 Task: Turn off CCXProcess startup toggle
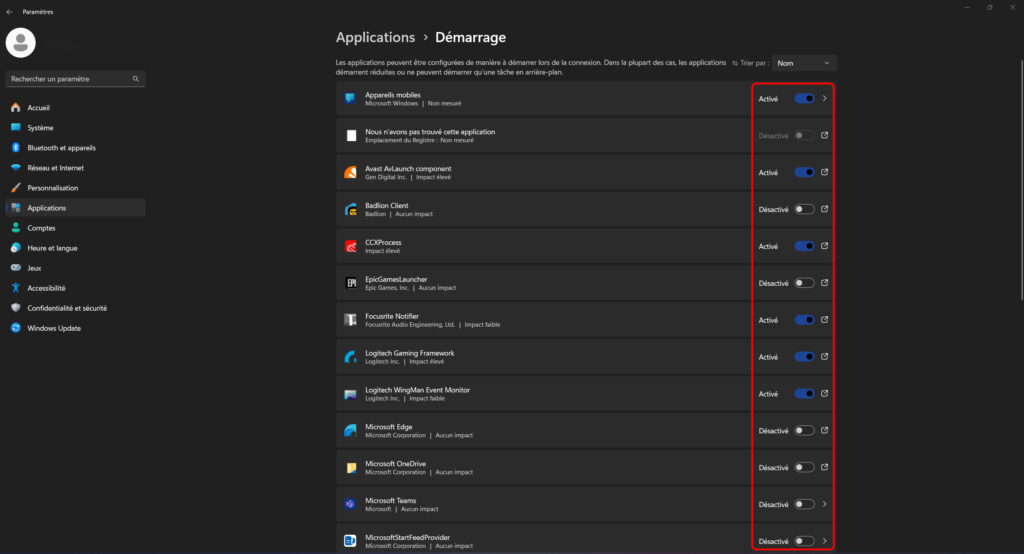tap(805, 246)
